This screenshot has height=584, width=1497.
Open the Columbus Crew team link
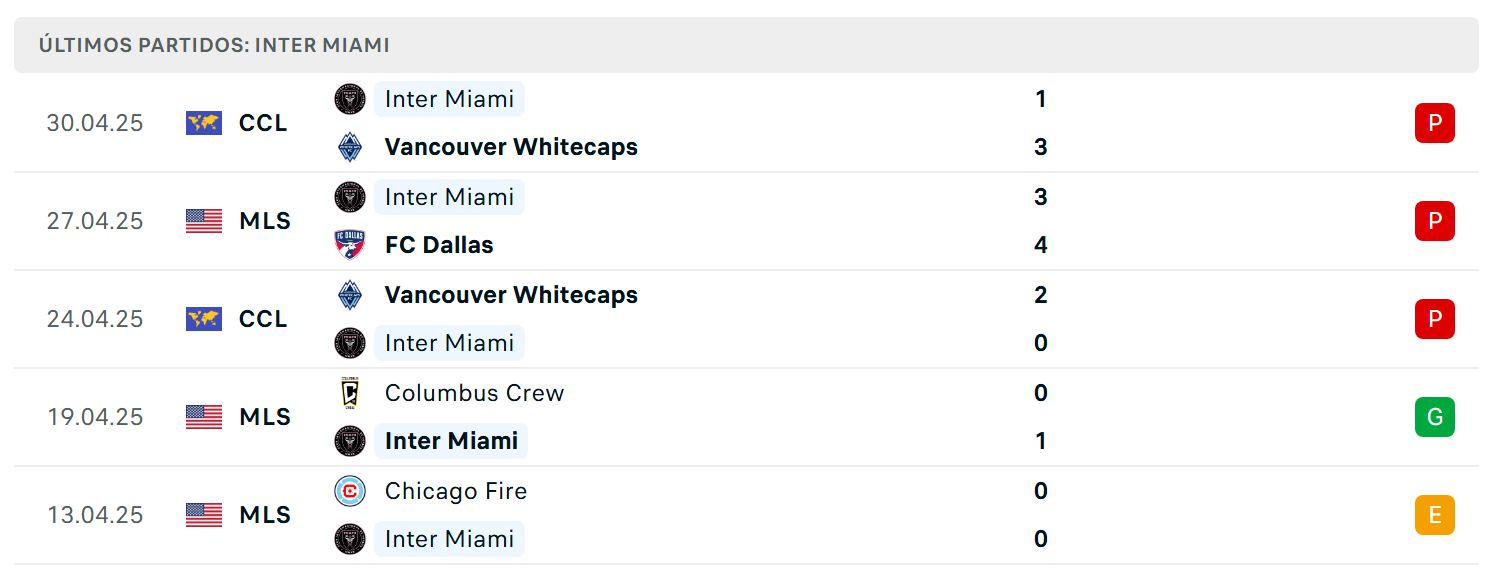click(475, 393)
